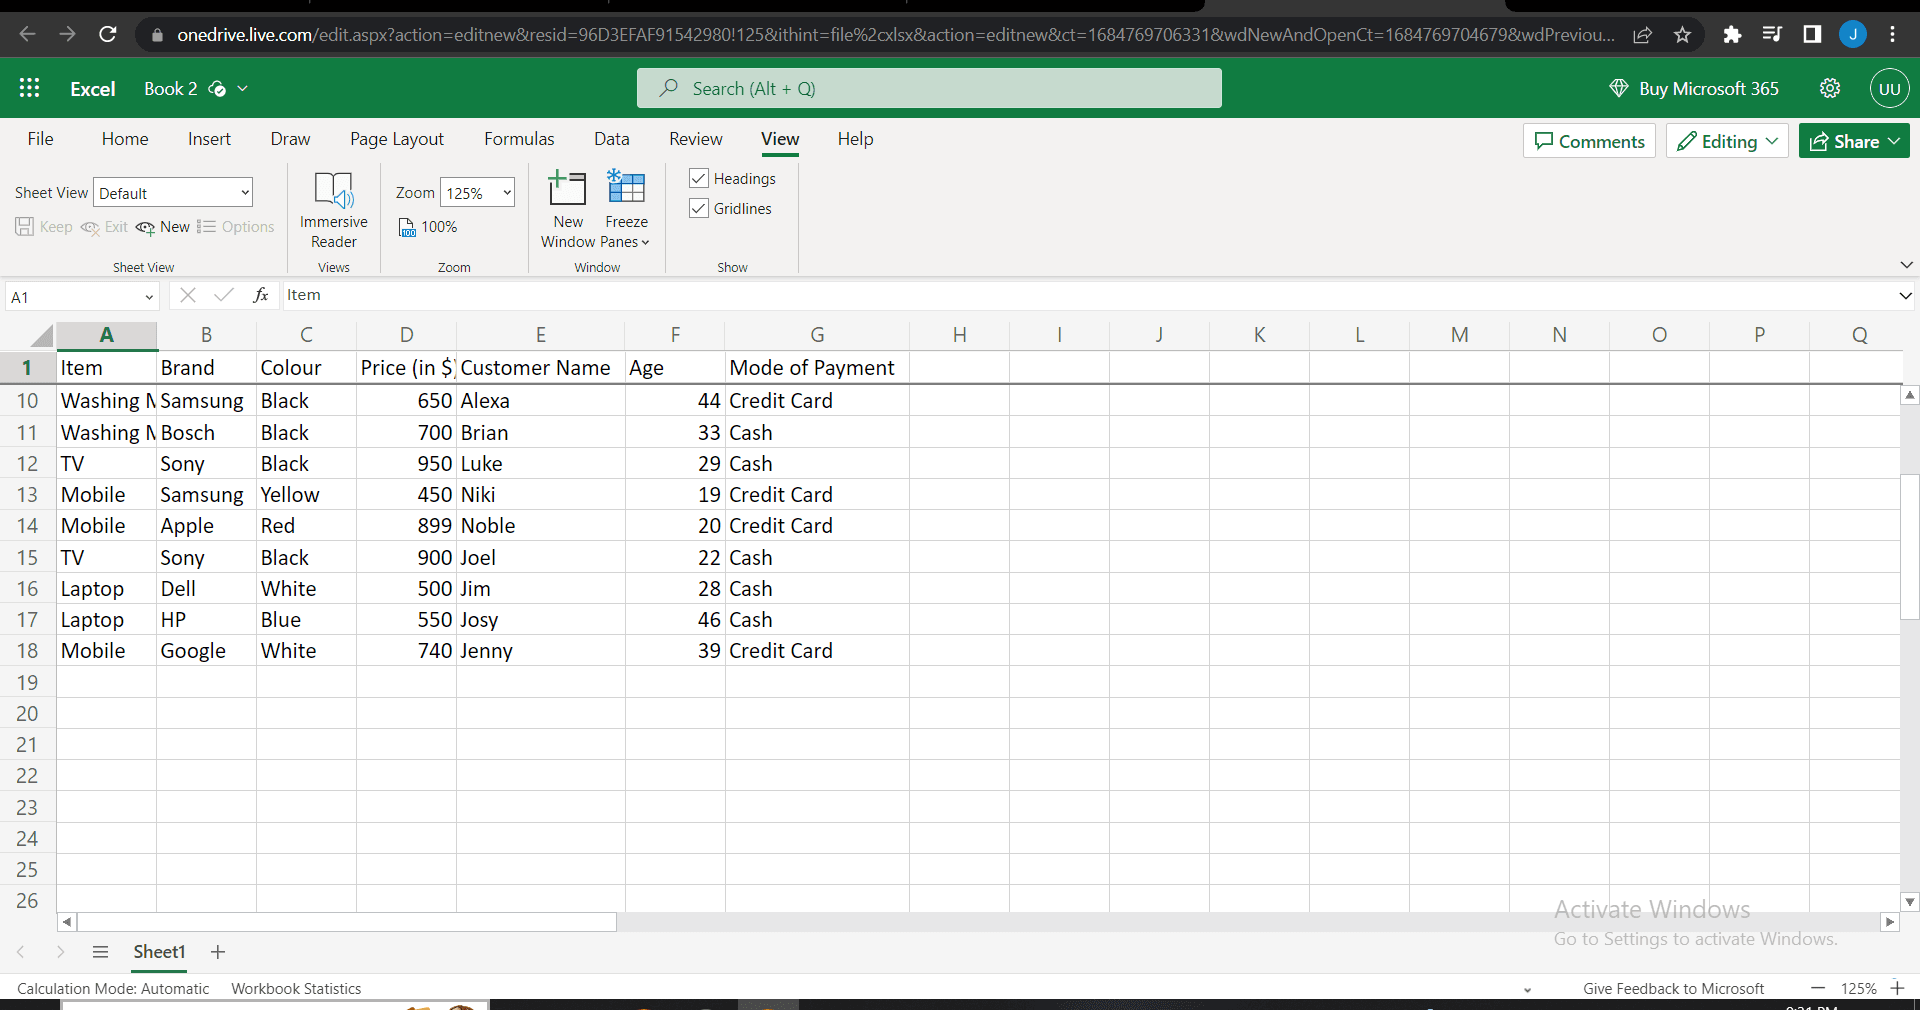Screen dimensions: 1920x1010
Task: Create a New sheet view
Action: click(163, 227)
